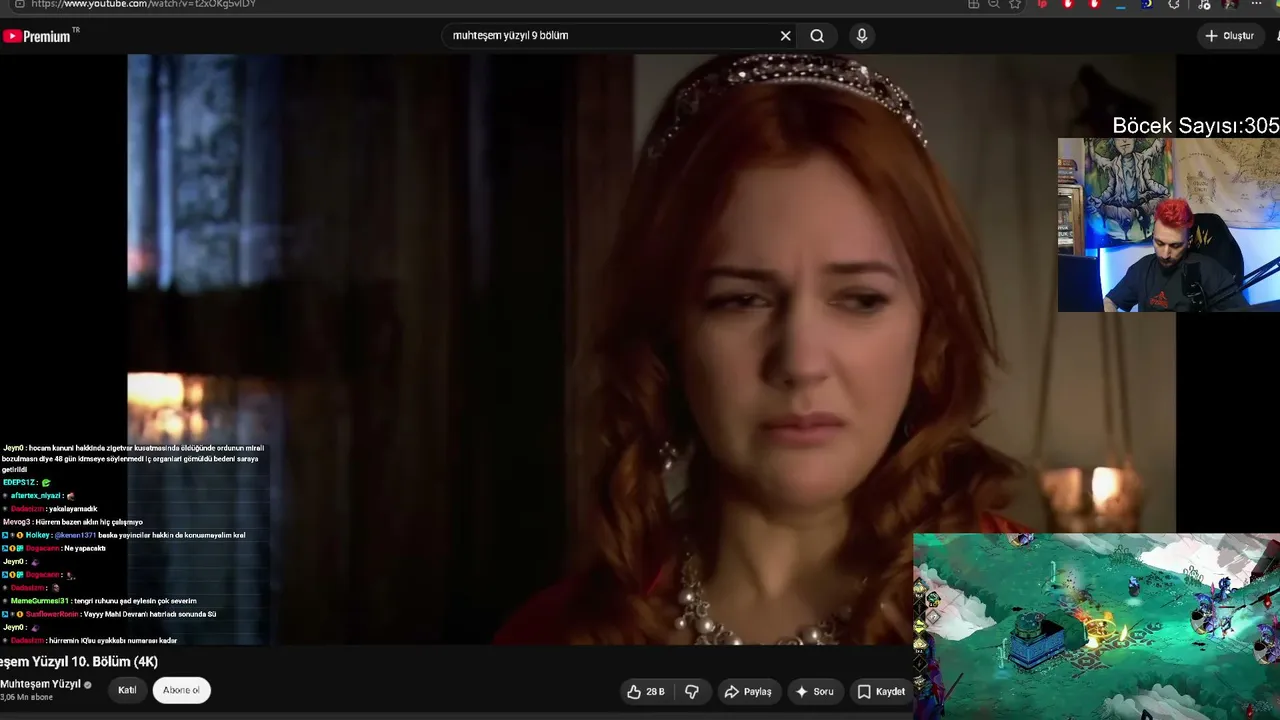Screen dimensions: 1280x720
Task: Open the browser profile avatar
Action: coord(1230,4)
